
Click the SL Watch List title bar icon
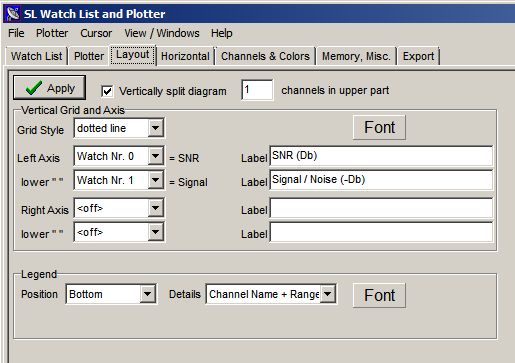[13, 14]
